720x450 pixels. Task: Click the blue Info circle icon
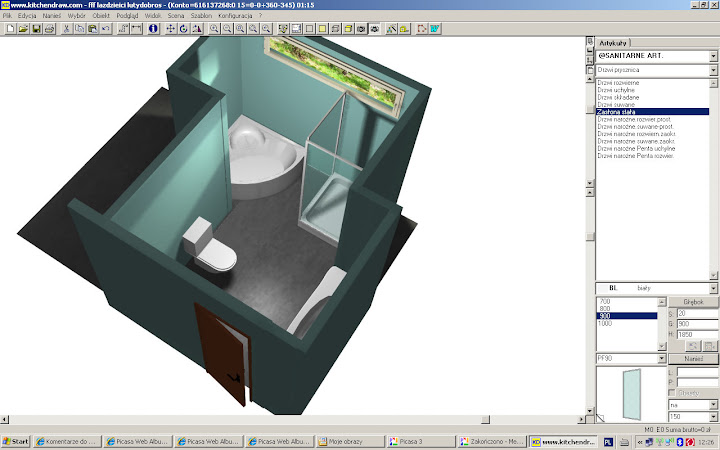point(154,29)
